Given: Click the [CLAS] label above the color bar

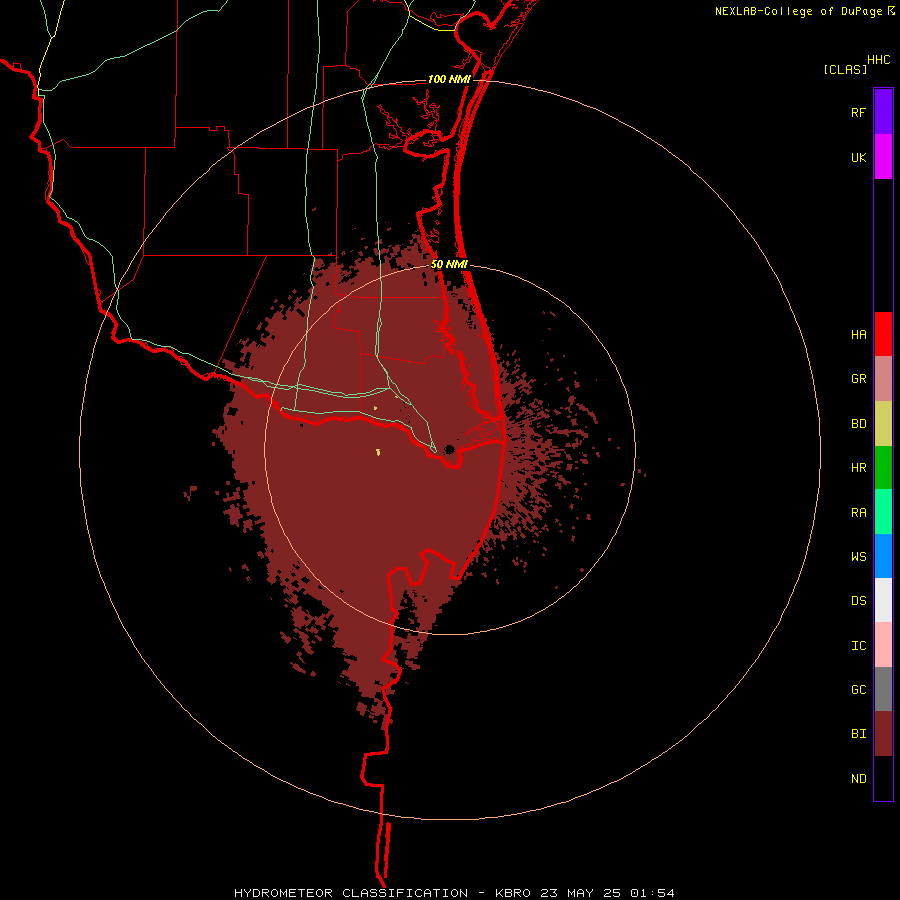Looking at the screenshot, I should (x=845, y=69).
